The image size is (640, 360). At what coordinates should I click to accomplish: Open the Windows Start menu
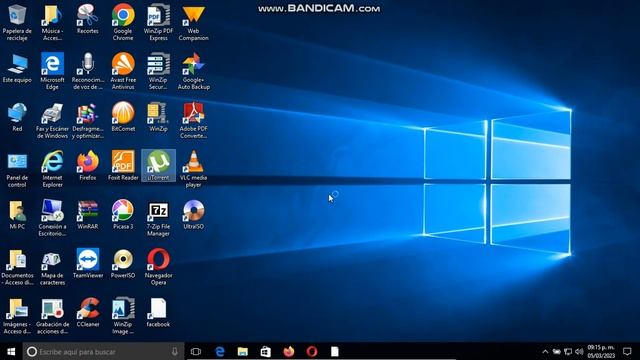[11, 351]
